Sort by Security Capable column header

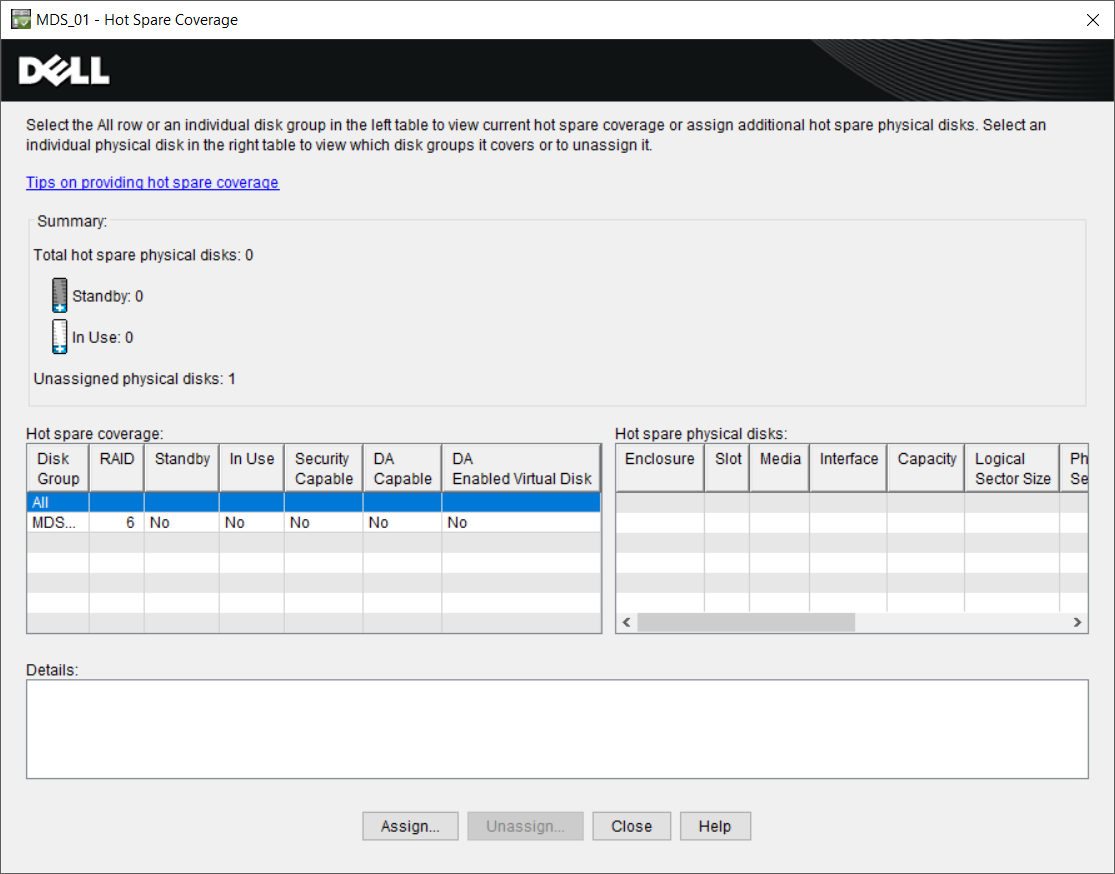coord(324,469)
